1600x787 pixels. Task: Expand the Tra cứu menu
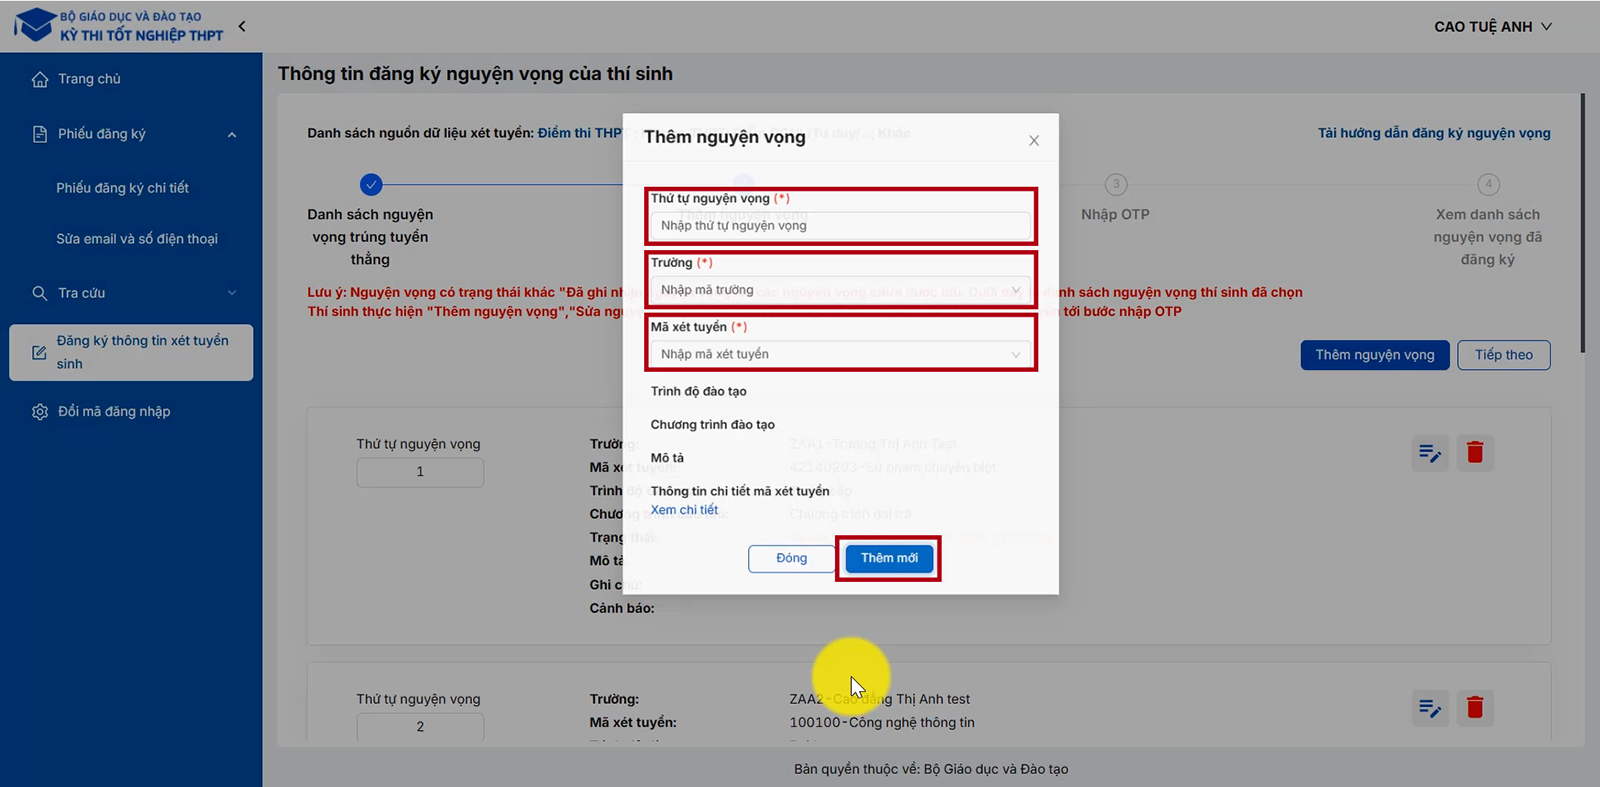[x=232, y=293]
